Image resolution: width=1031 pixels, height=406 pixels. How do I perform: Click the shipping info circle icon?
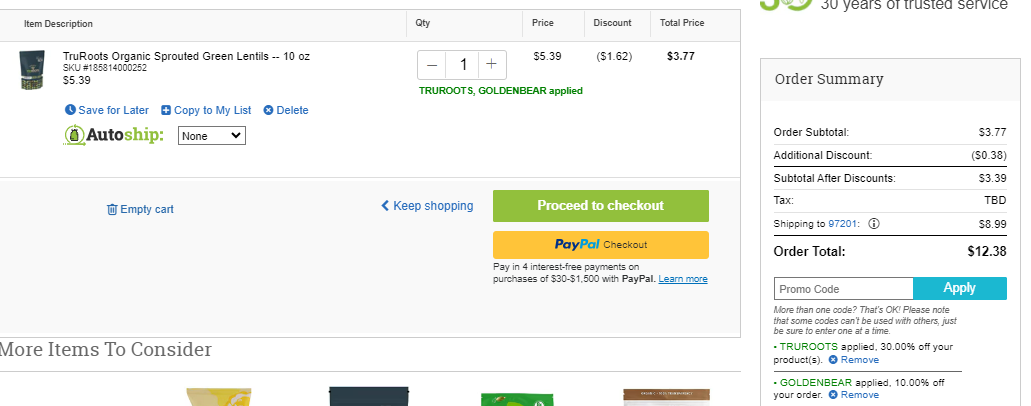coord(874,224)
